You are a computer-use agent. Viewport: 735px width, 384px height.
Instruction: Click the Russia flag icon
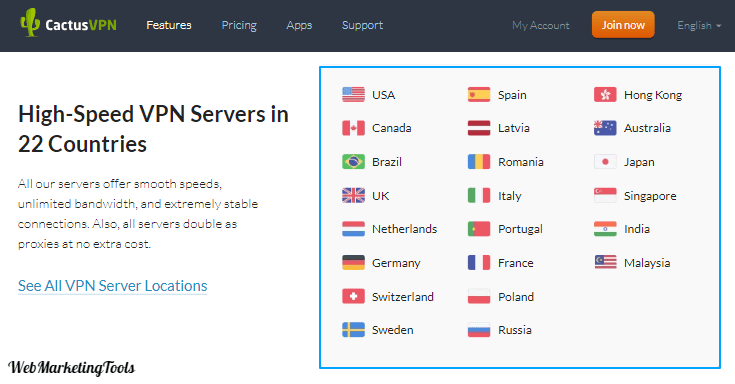pyautogui.click(x=479, y=330)
